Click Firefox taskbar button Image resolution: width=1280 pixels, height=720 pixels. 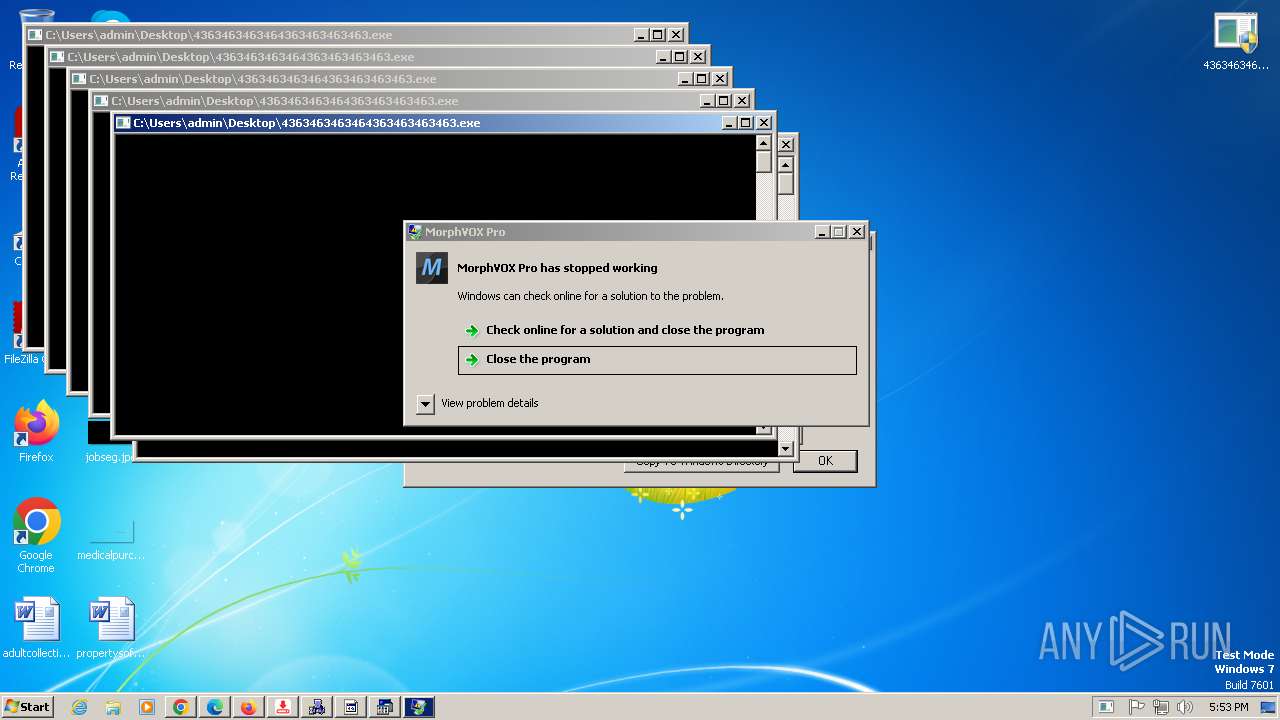click(x=249, y=707)
